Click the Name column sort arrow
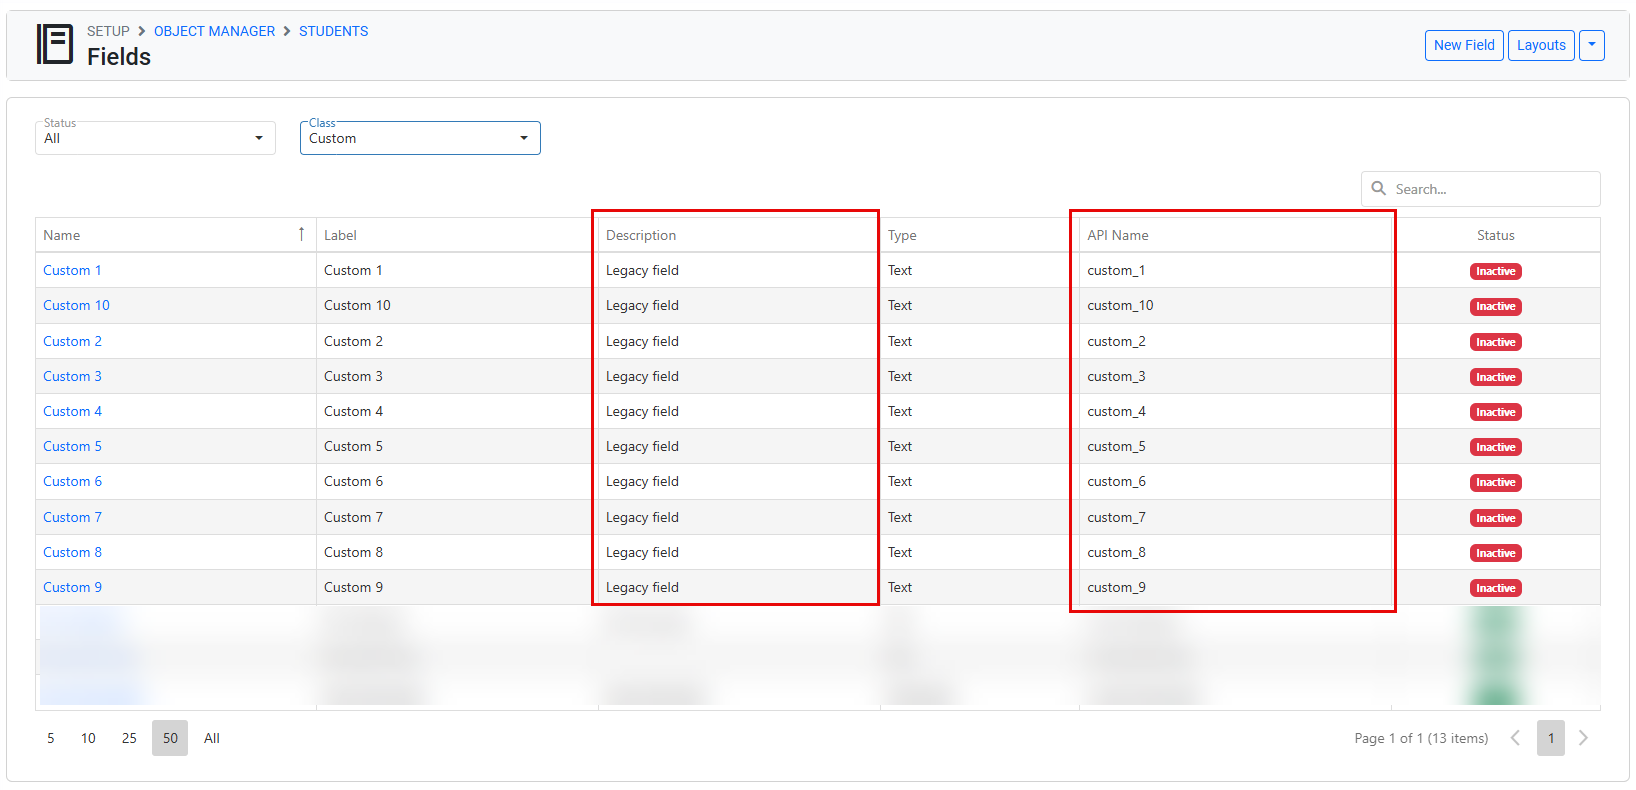The width and height of the screenshot is (1636, 790). tap(301, 234)
